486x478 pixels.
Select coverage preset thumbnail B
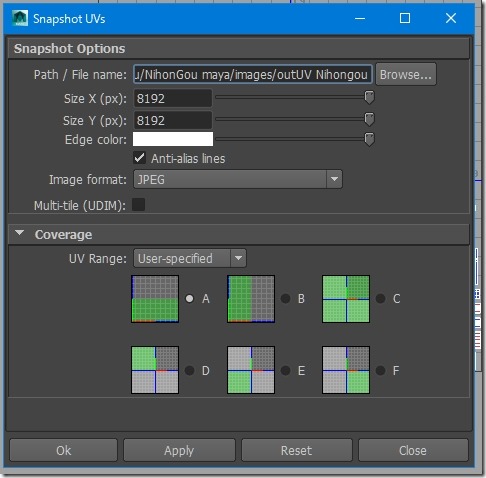click(x=251, y=299)
